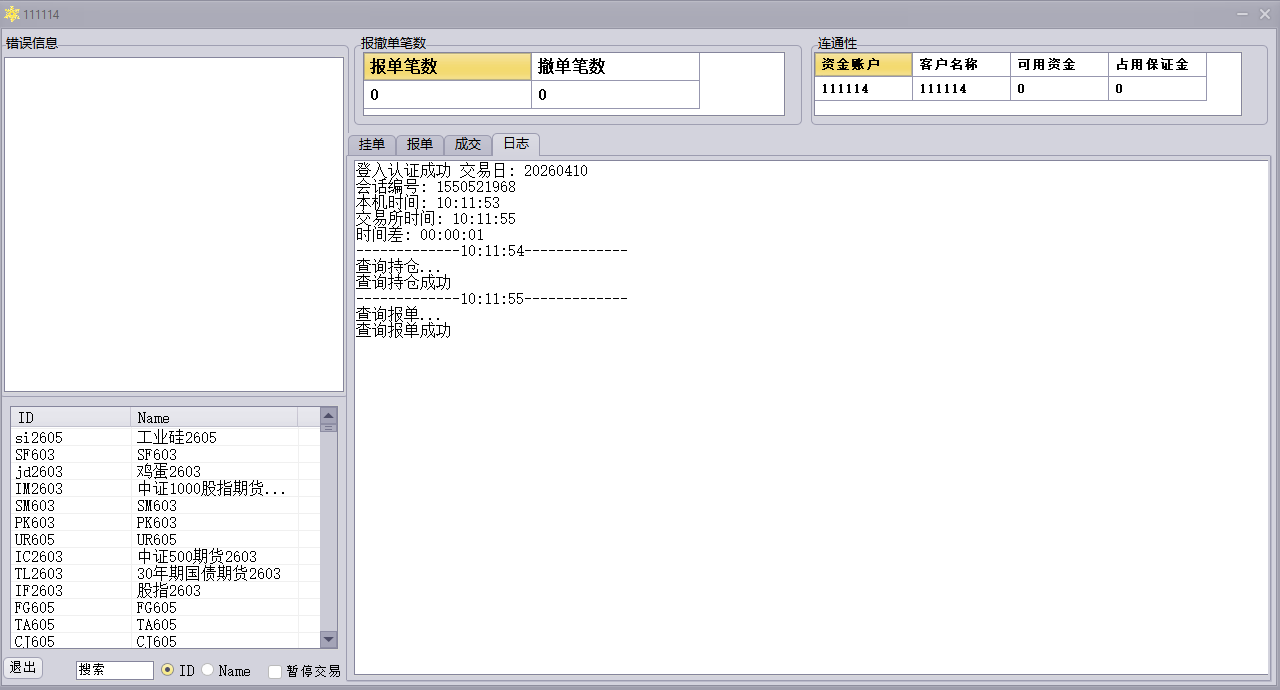
Task: Click the 资金账户 column header
Action: click(862, 64)
